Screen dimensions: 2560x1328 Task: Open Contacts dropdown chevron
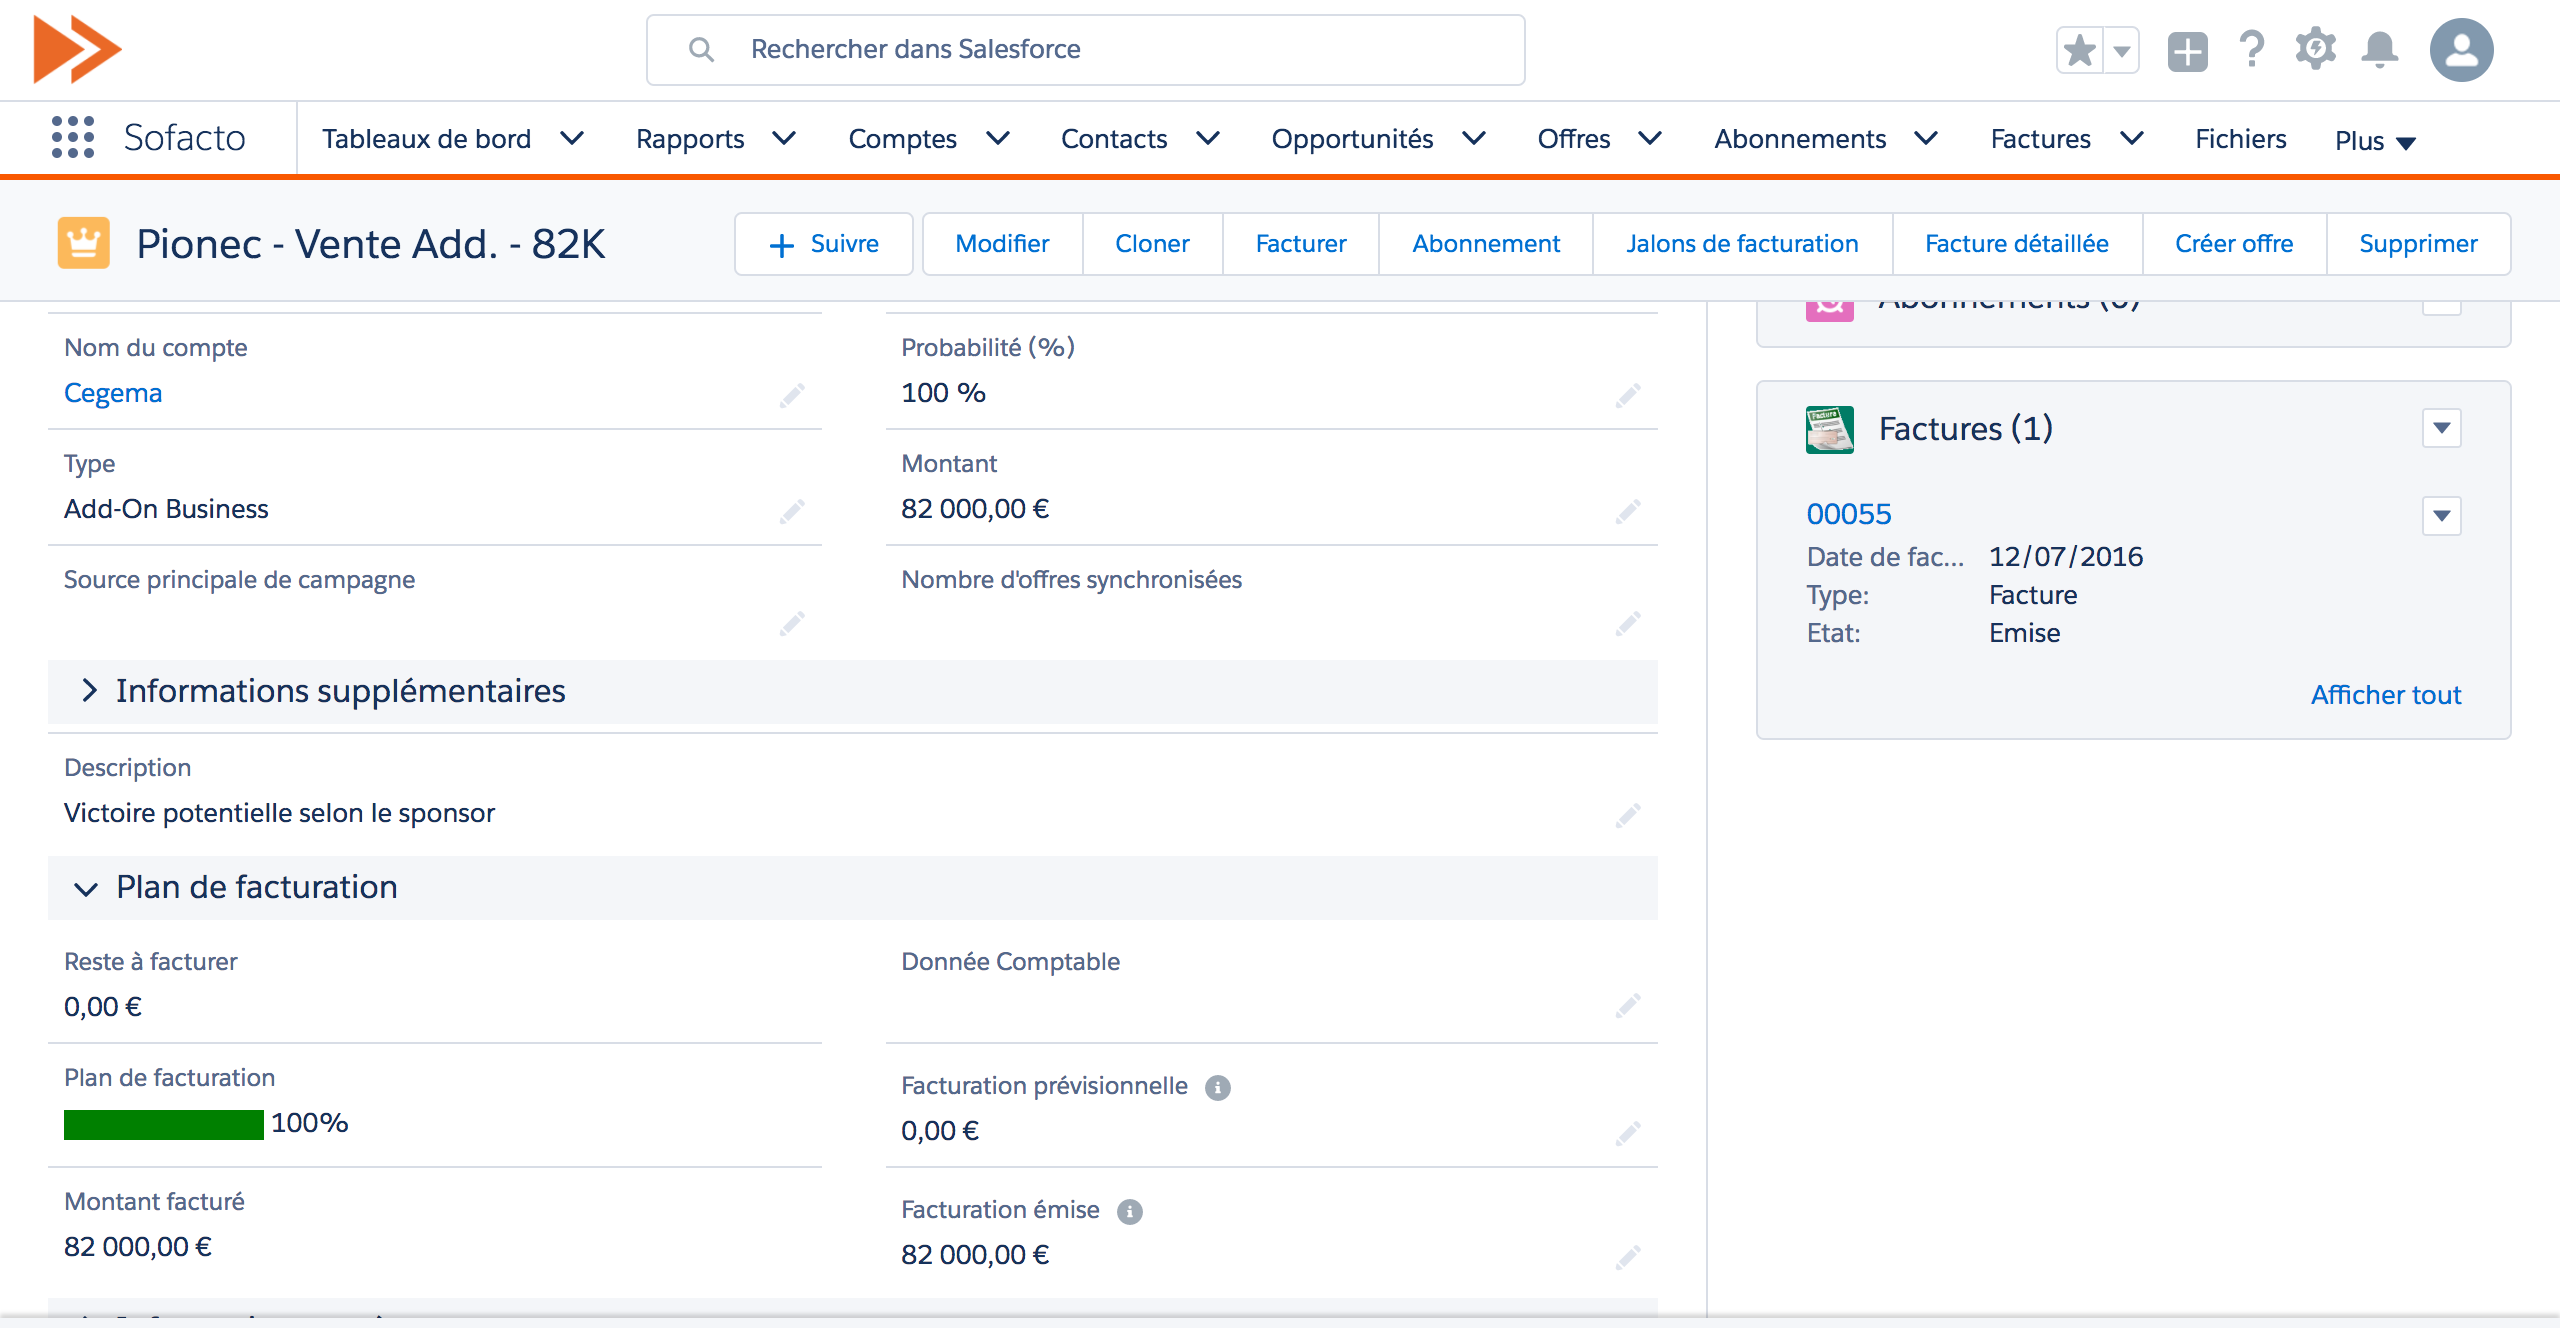(1208, 138)
